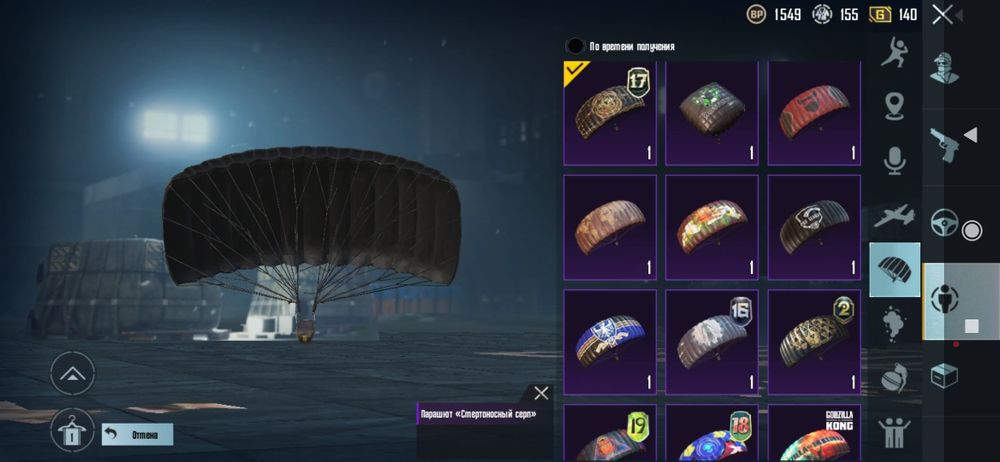Select the location pin category icon

895,106
